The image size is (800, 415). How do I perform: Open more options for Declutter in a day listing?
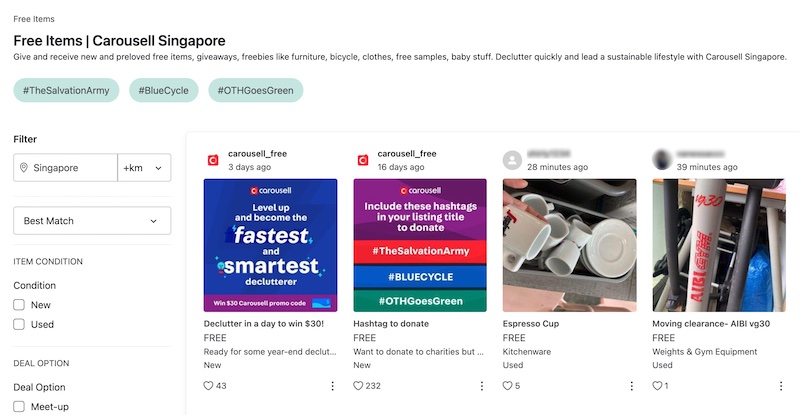(x=332, y=385)
